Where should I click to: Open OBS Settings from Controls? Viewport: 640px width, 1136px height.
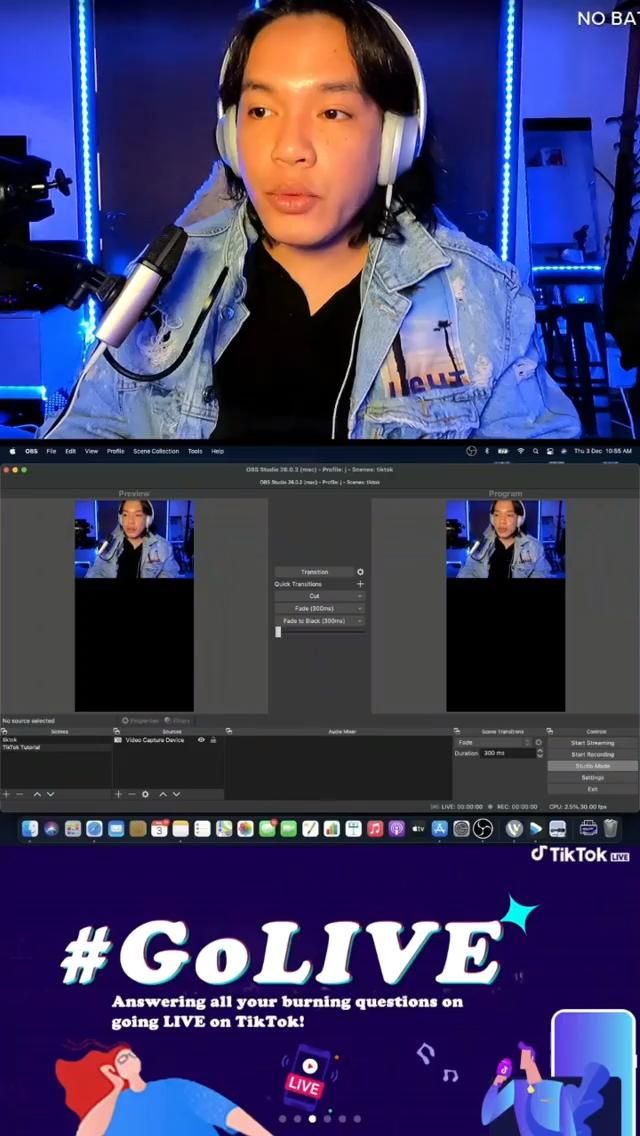point(592,777)
